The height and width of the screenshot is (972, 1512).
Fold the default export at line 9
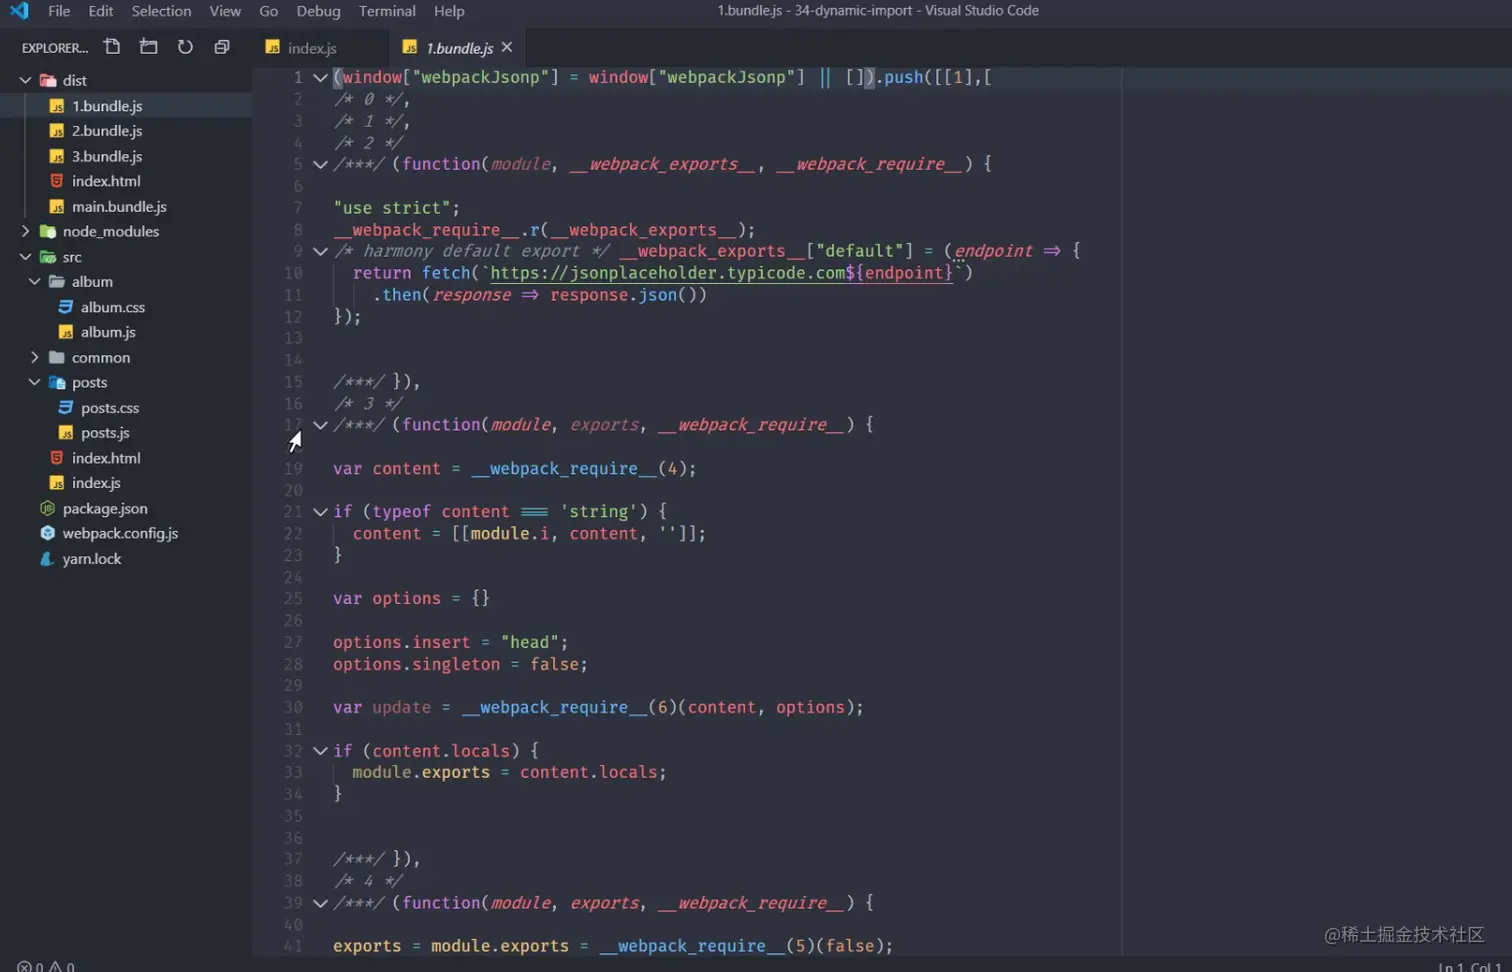pyautogui.click(x=320, y=251)
